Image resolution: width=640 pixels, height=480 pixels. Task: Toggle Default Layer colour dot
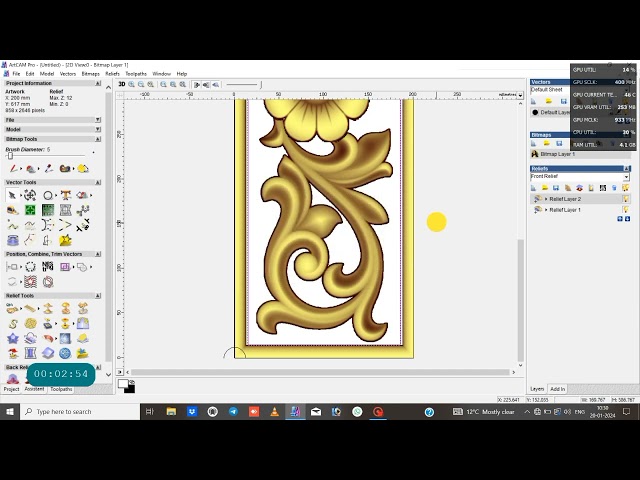click(x=535, y=112)
